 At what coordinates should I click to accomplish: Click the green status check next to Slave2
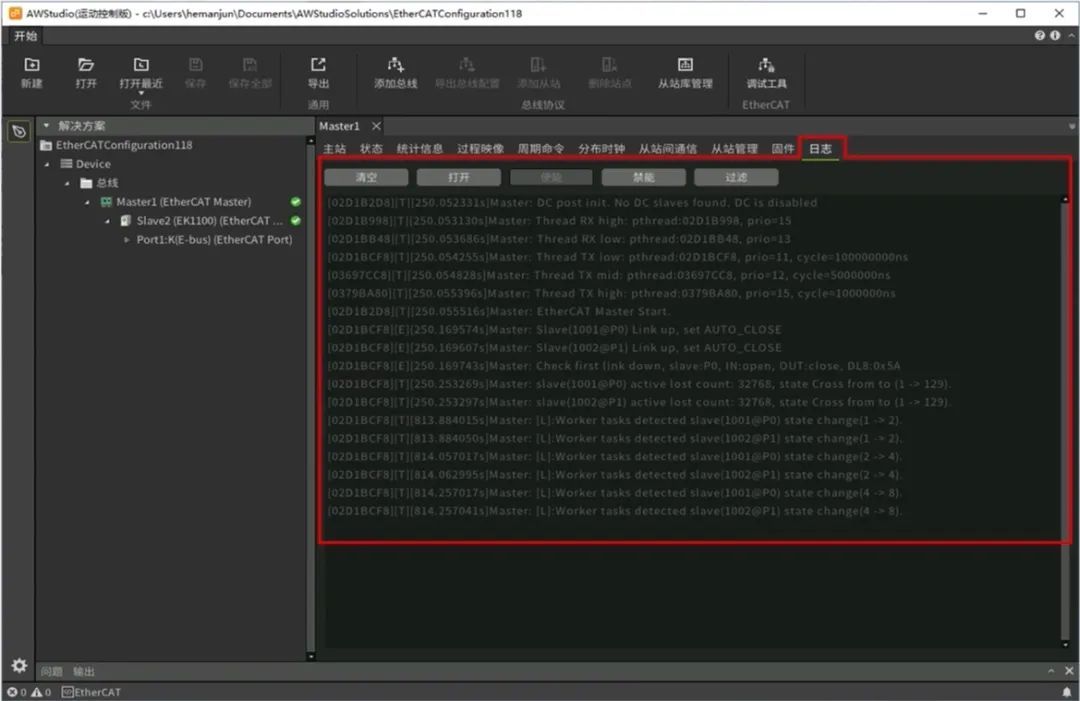[x=295, y=220]
